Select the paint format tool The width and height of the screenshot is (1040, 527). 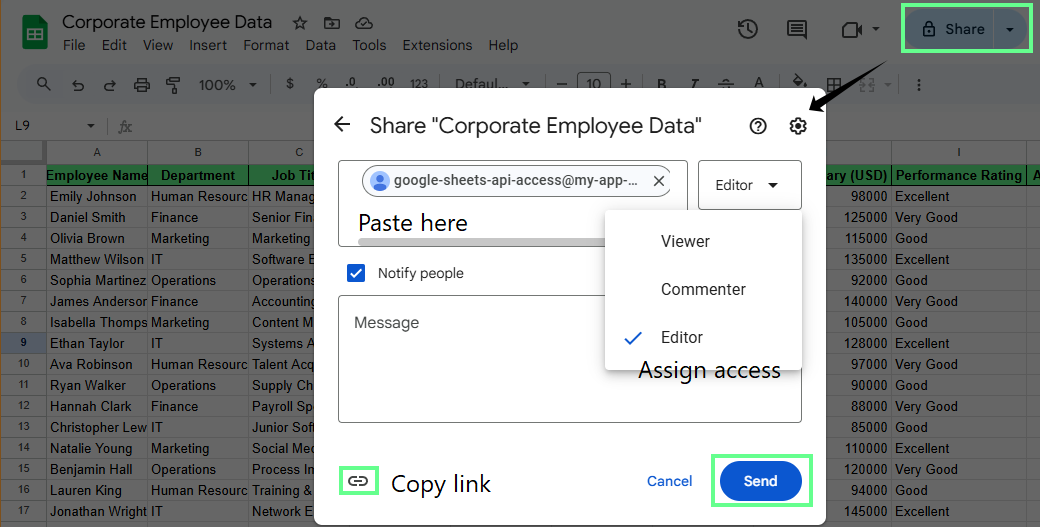point(173,85)
